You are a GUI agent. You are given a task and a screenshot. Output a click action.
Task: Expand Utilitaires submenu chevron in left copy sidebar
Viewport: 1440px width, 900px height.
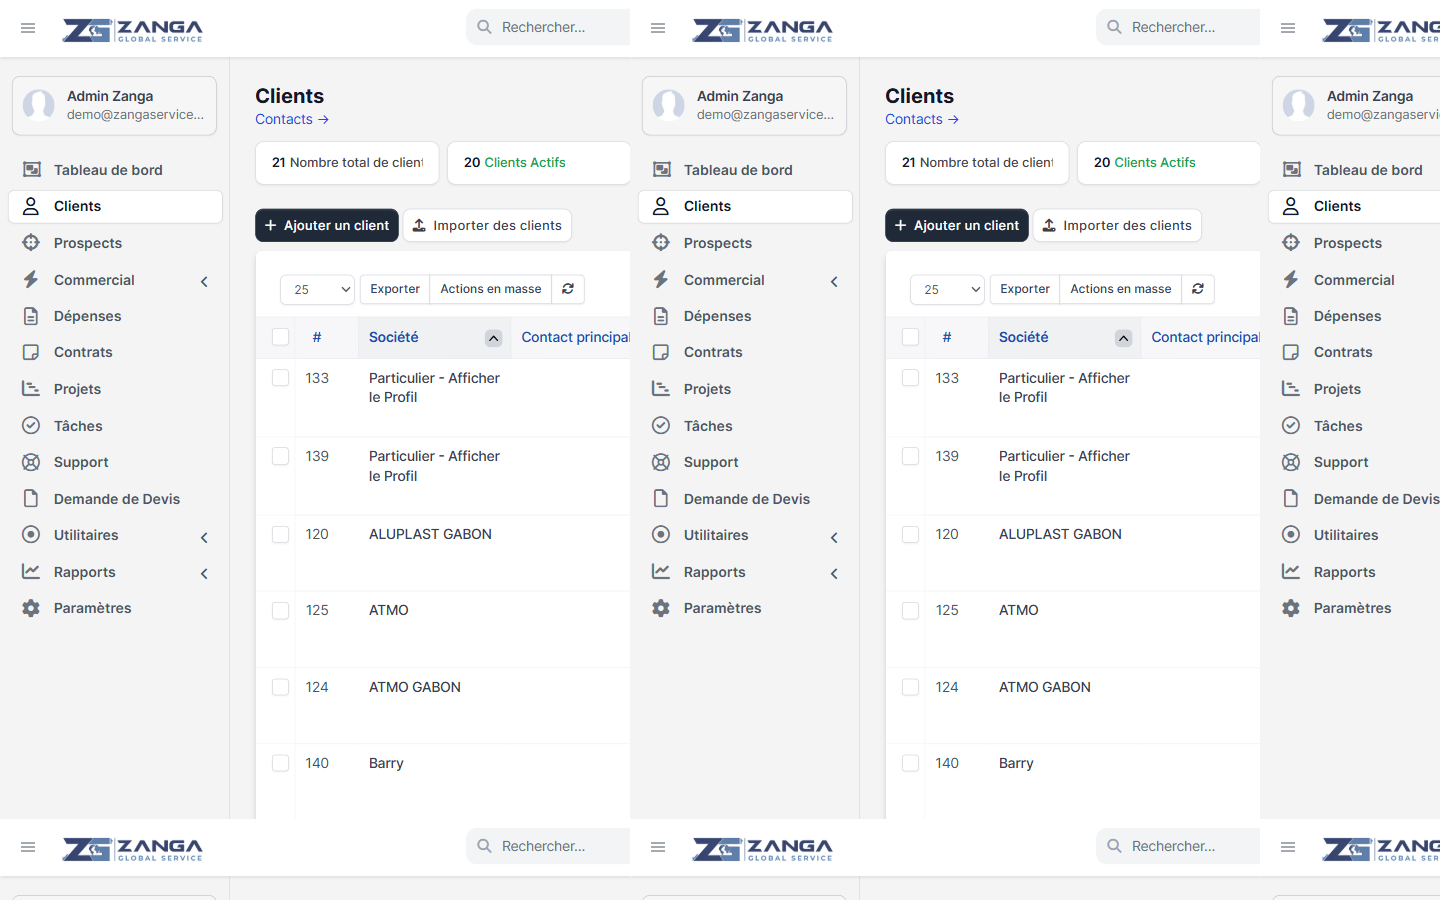(204, 538)
